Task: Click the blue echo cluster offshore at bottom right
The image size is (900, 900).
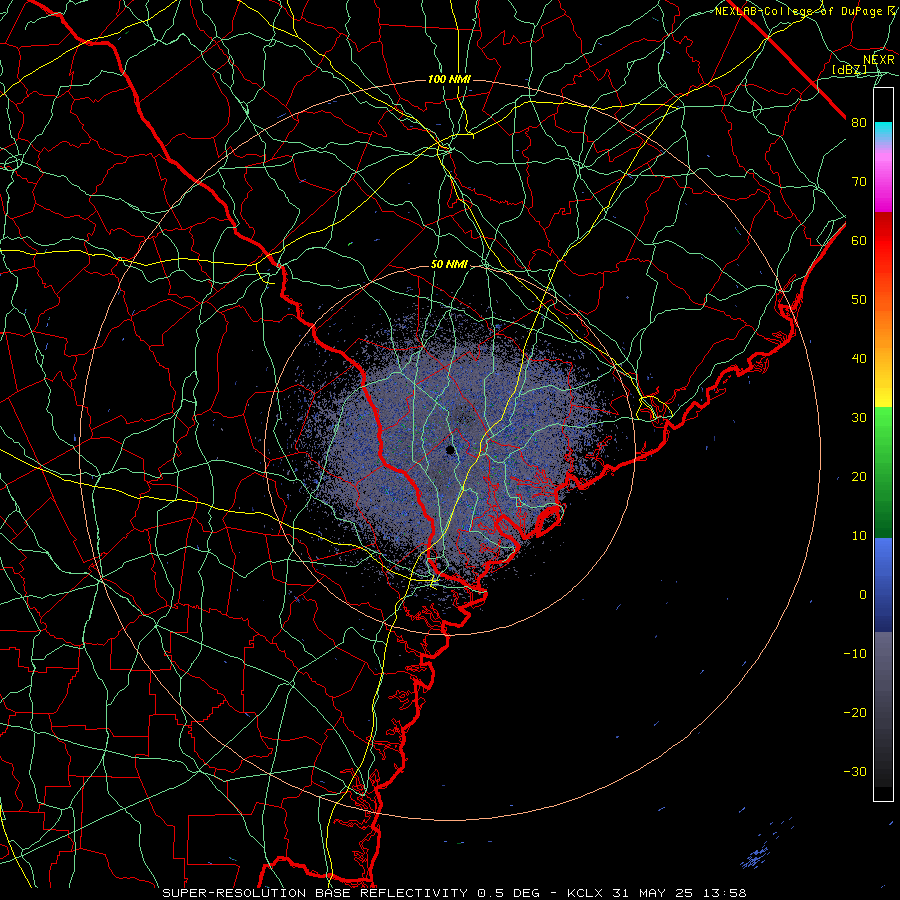Action: 756,857
